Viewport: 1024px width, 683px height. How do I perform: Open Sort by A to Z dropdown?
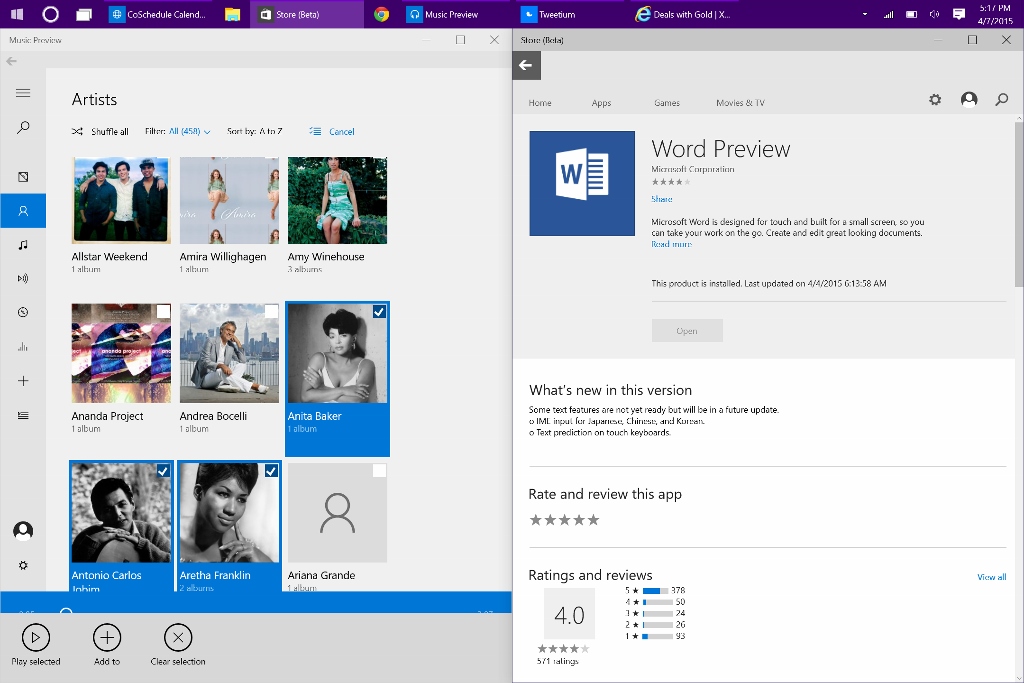(255, 131)
